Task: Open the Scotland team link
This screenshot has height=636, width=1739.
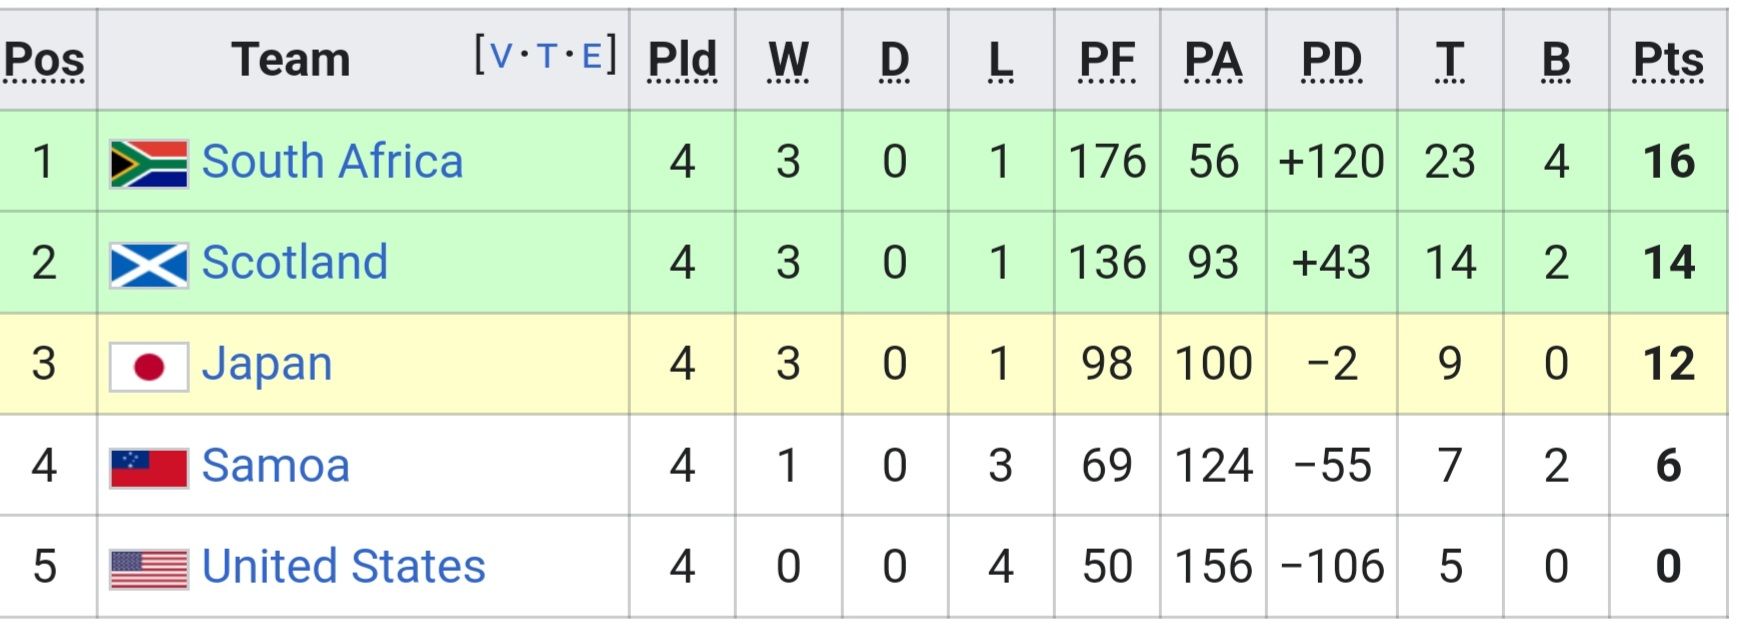Action: pyautogui.click(x=294, y=263)
